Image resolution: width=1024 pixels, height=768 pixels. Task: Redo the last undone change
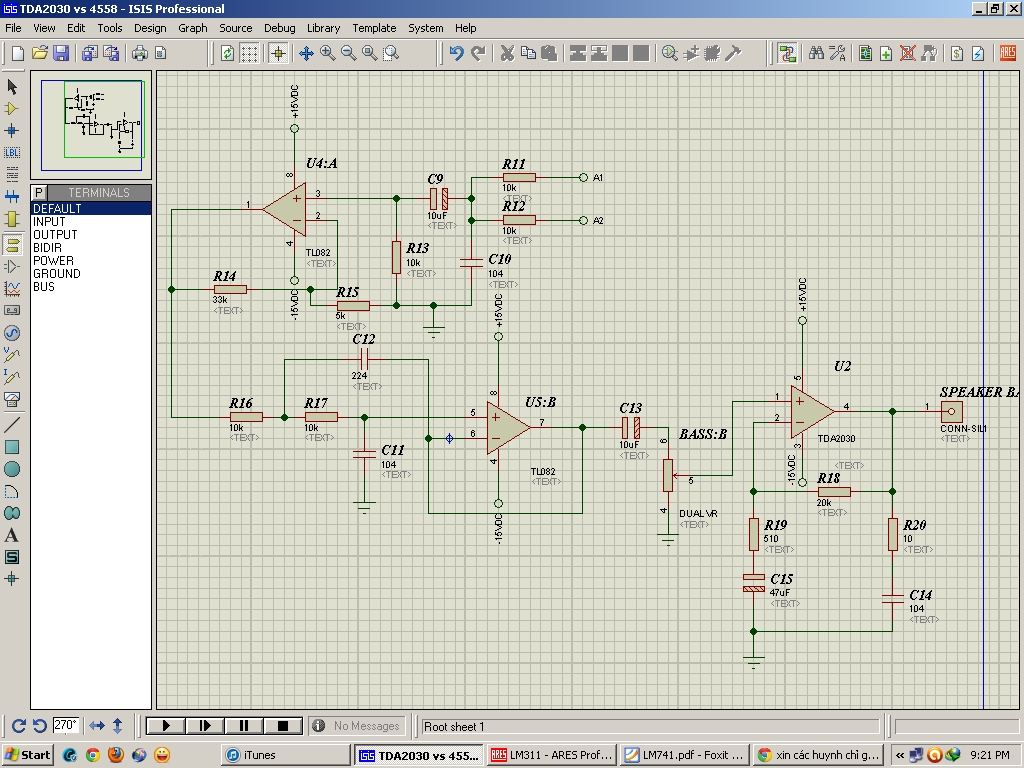(x=479, y=53)
